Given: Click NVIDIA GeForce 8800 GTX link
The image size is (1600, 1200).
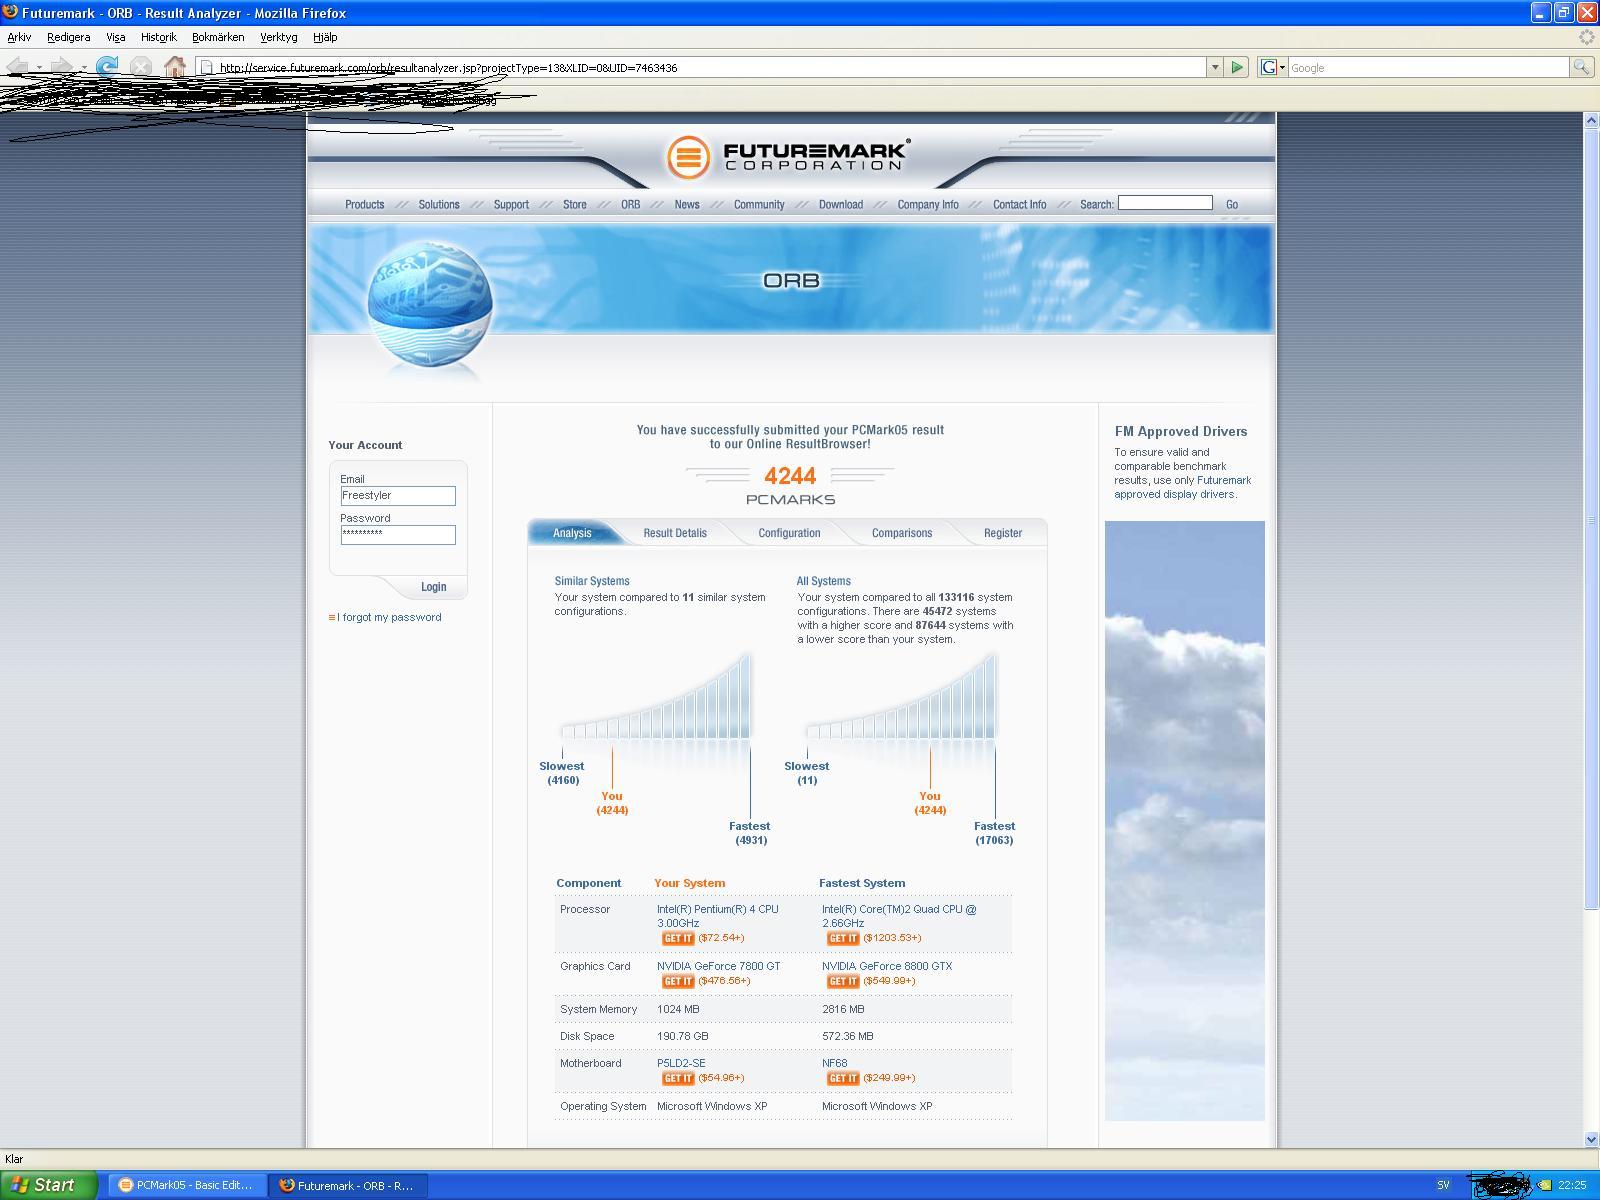Looking at the screenshot, I should (887, 966).
